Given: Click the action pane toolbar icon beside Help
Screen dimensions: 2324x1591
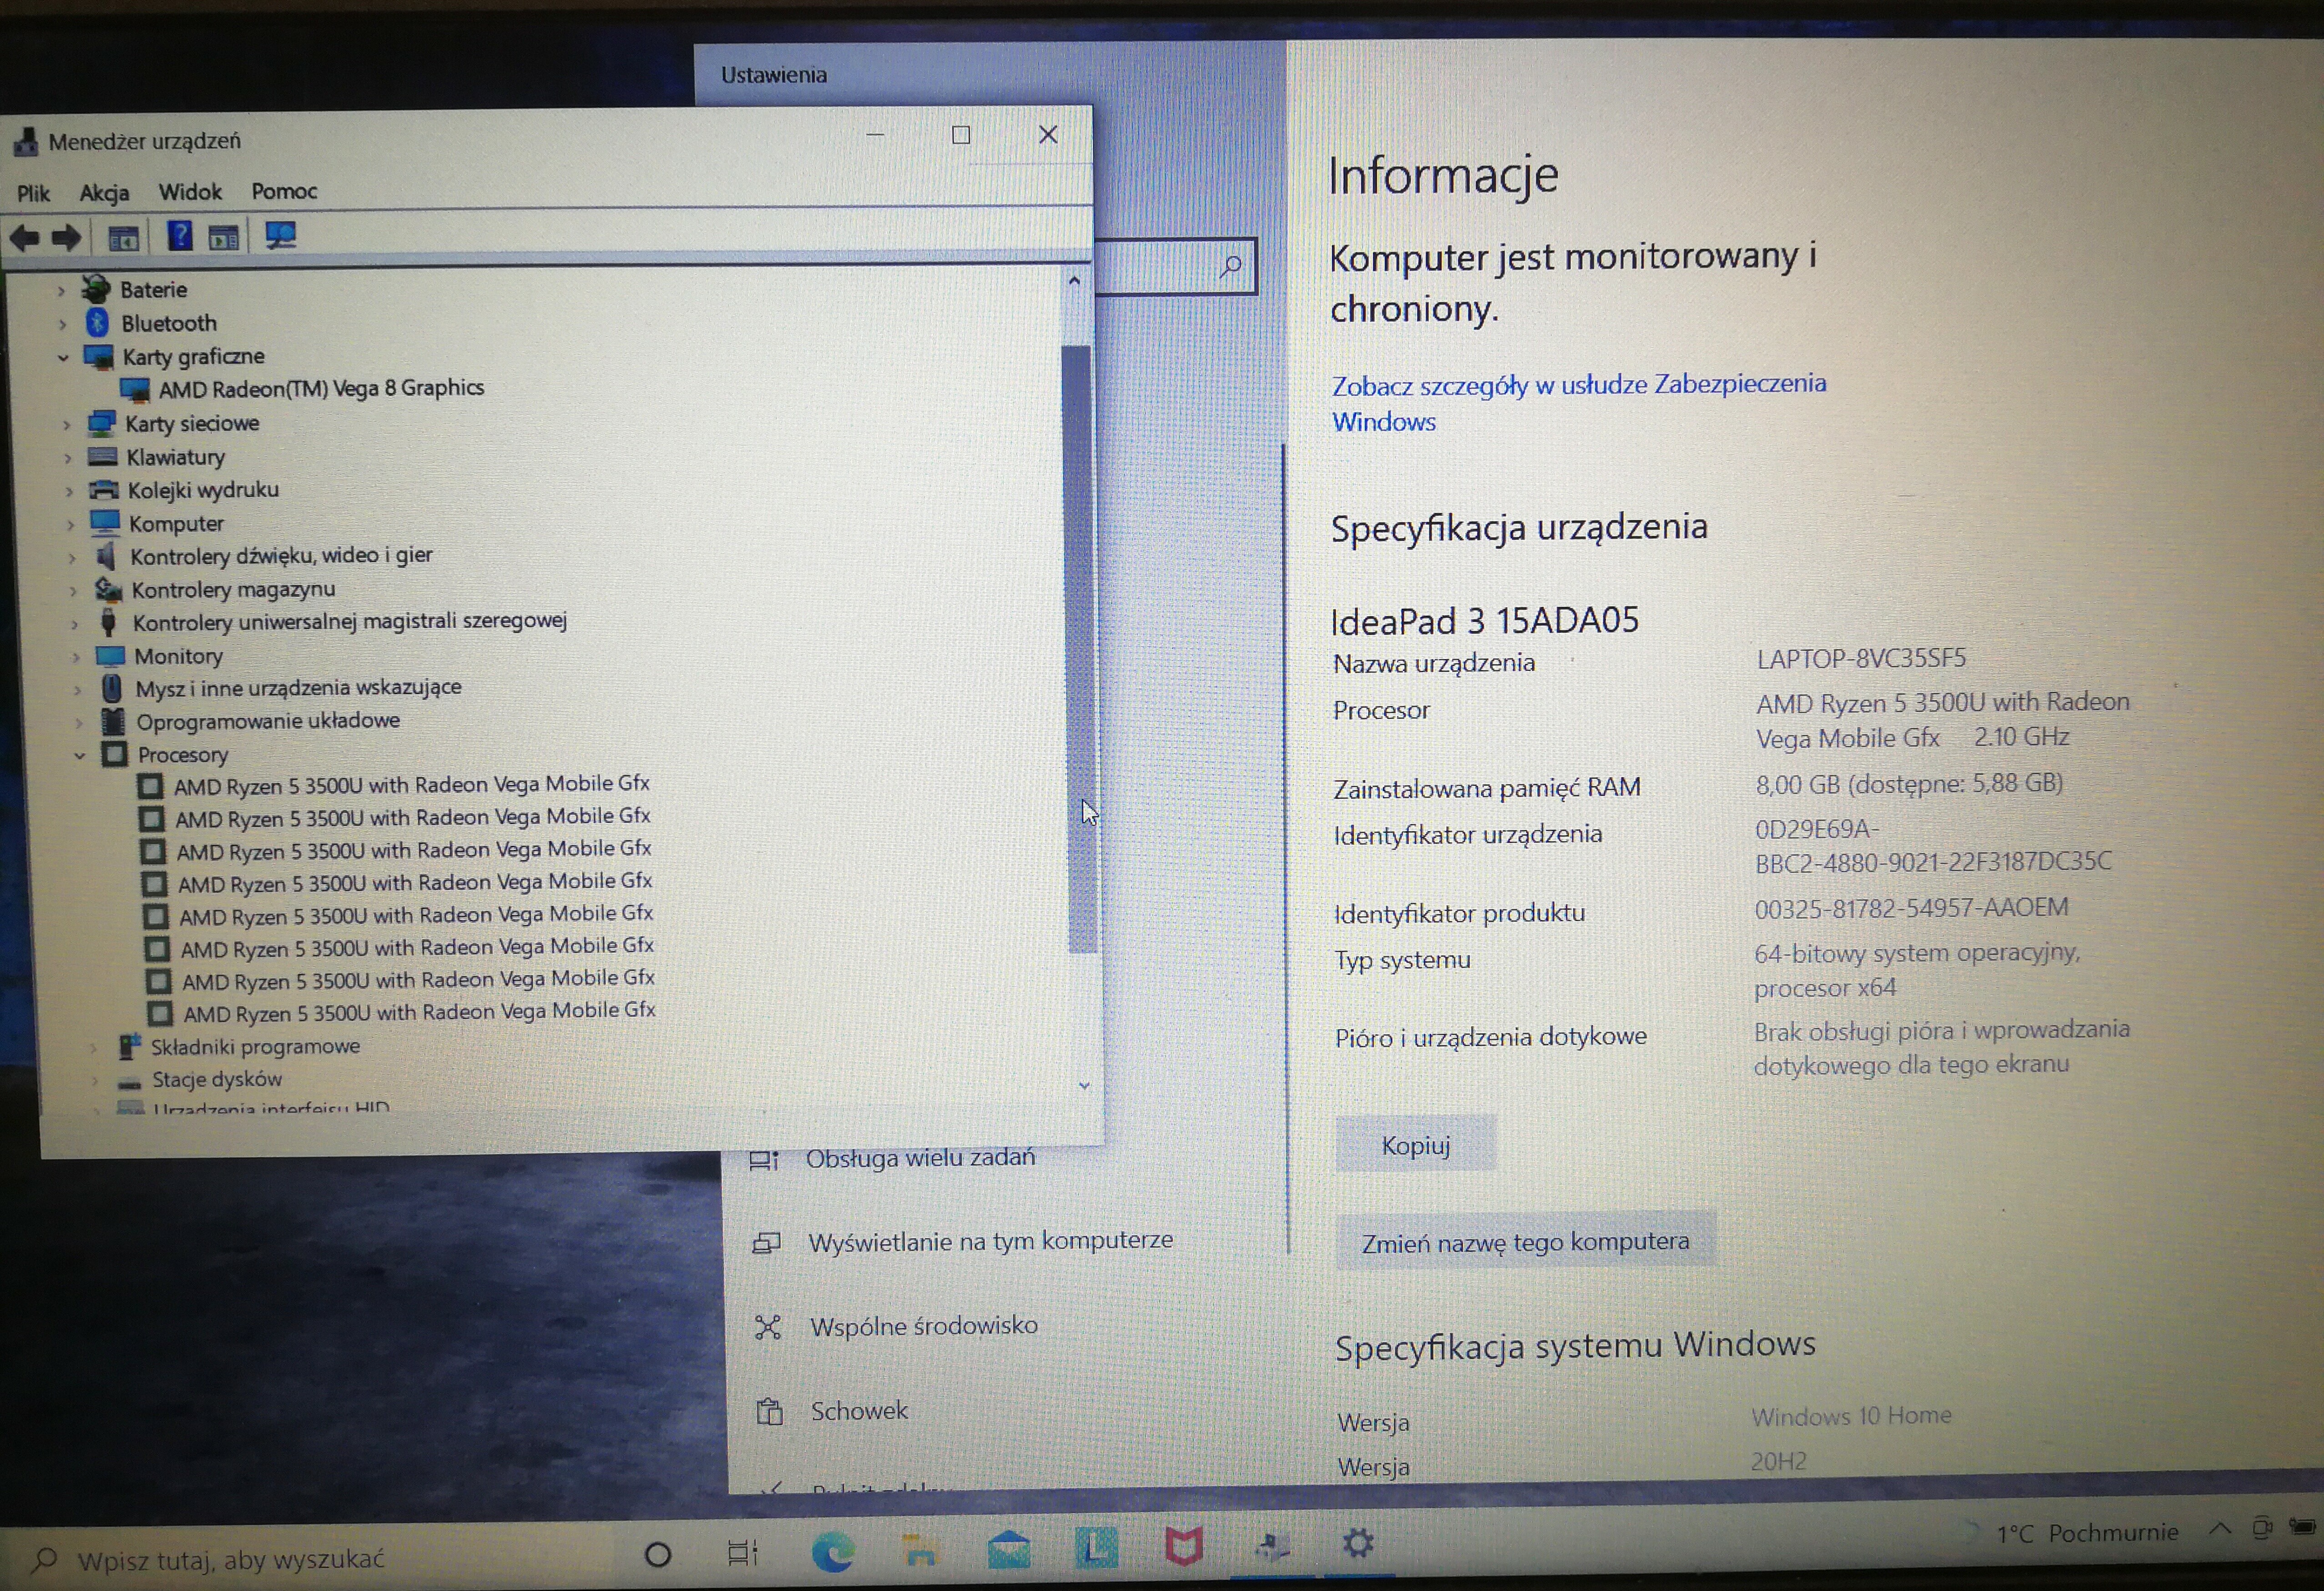Looking at the screenshot, I should click(x=223, y=237).
